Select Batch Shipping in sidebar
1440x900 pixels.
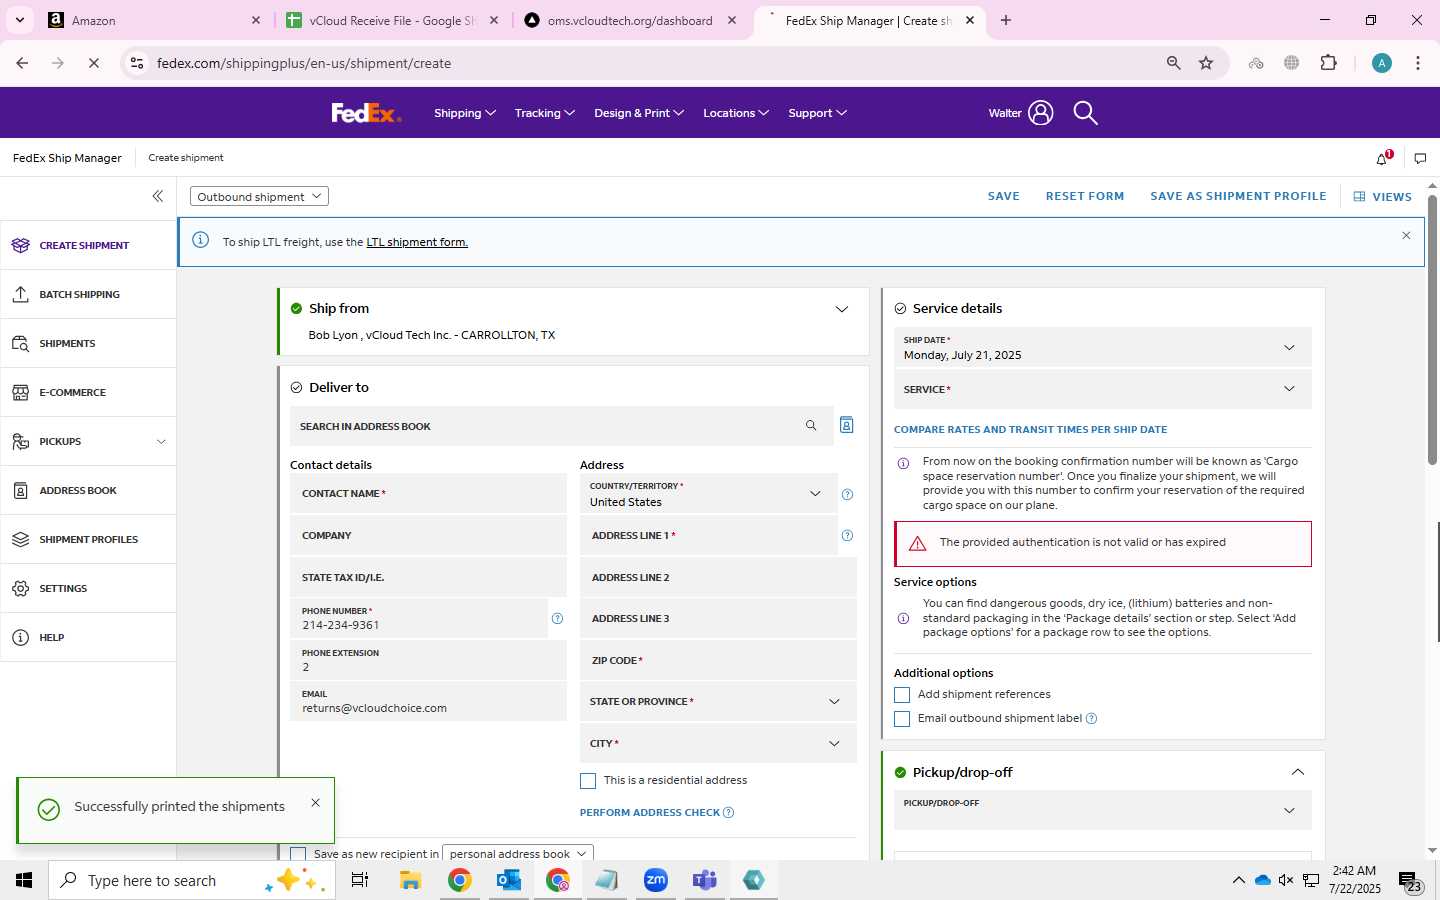[88, 294]
